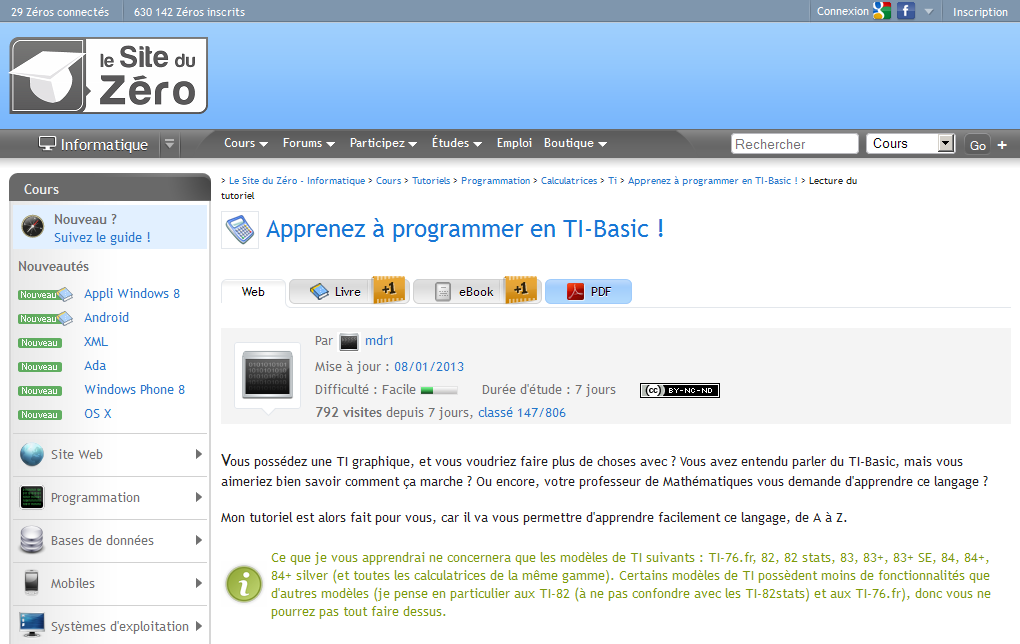This screenshot has height=644, width=1020.
Task: Open the Appli Windows 8 tutorial
Action: click(x=132, y=293)
